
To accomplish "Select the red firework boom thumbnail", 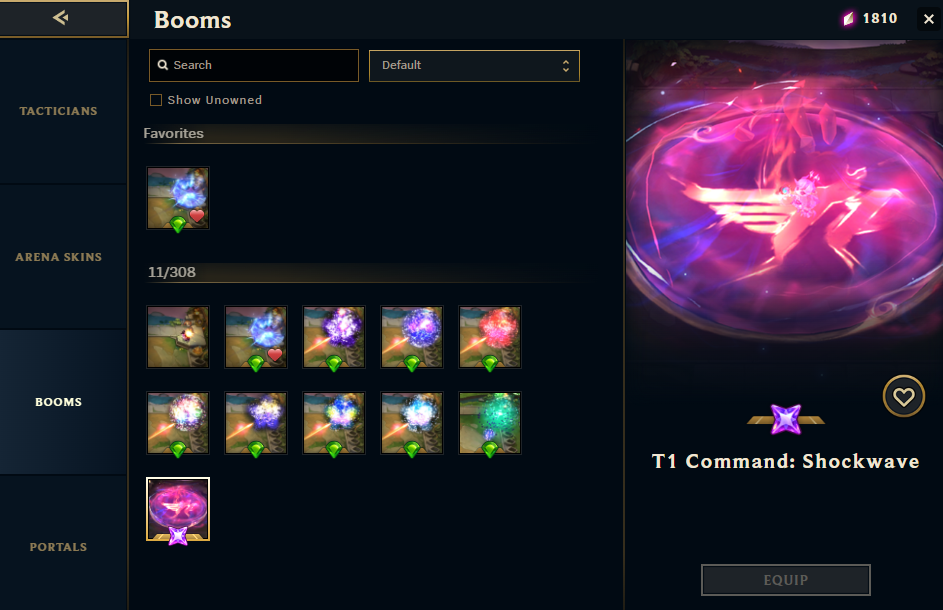I will 490,337.
